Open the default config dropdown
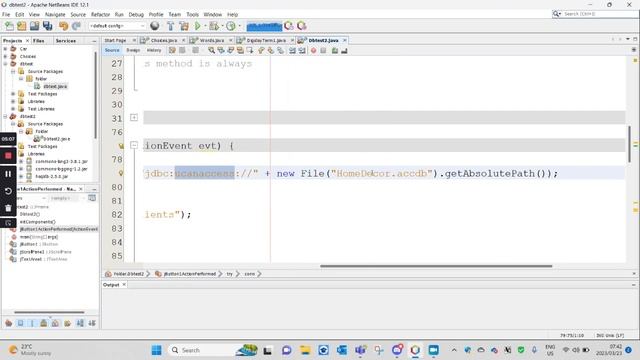 [117, 26]
